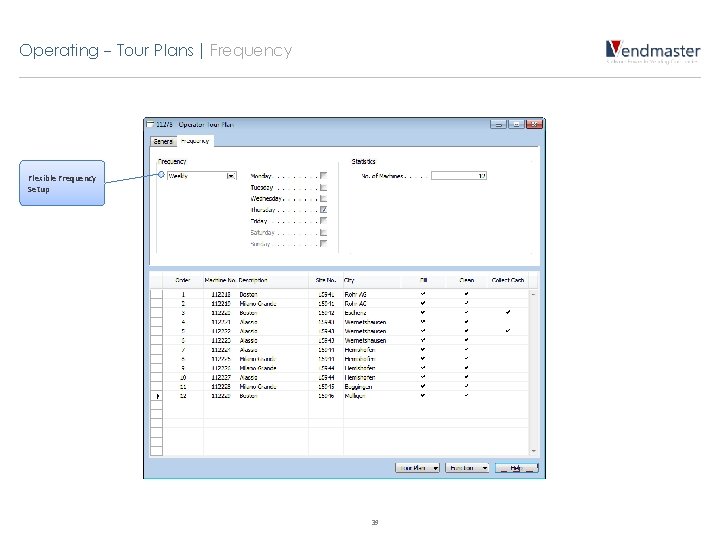720x540 pixels.
Task: Click the Clean column header
Action: click(467, 280)
